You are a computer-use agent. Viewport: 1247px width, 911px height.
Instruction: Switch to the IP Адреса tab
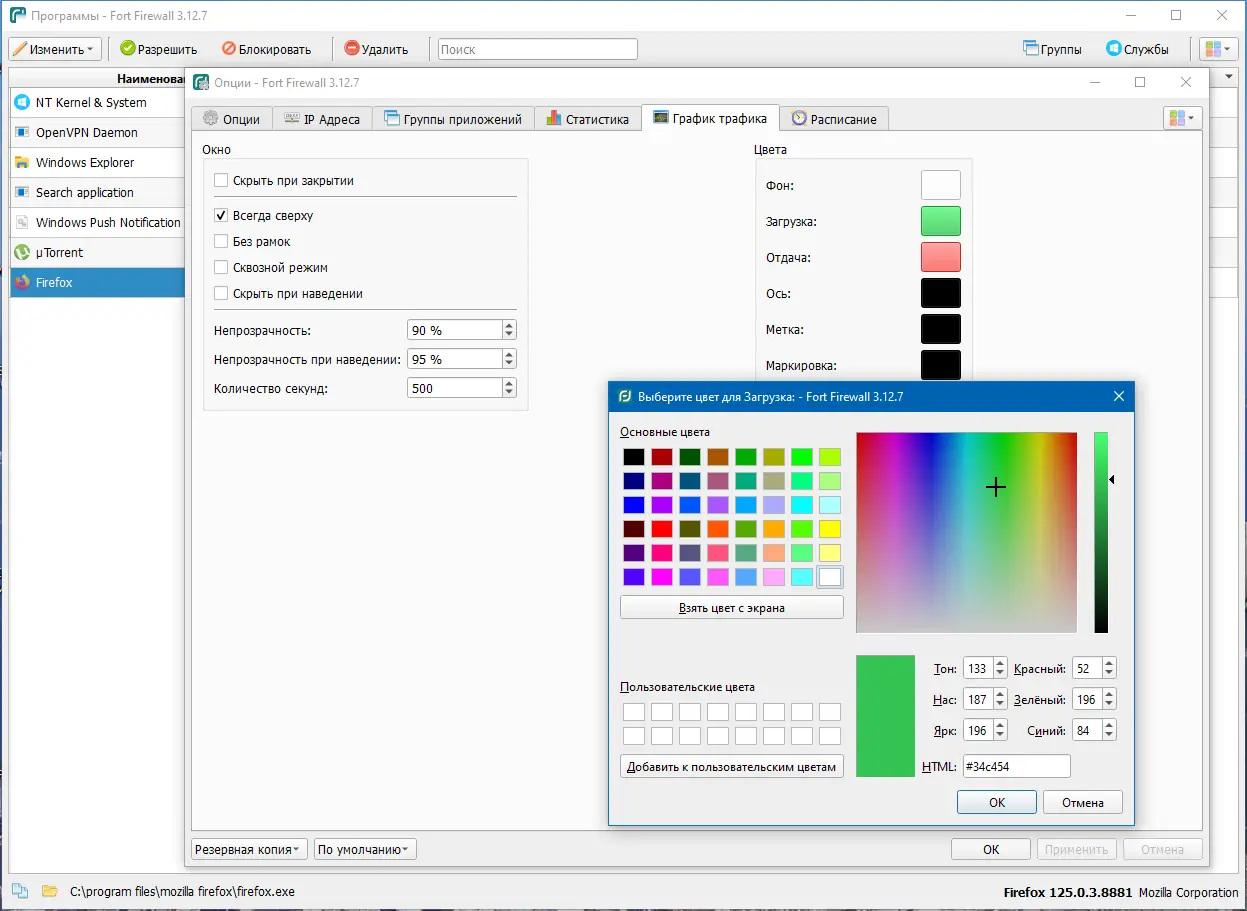coord(322,119)
